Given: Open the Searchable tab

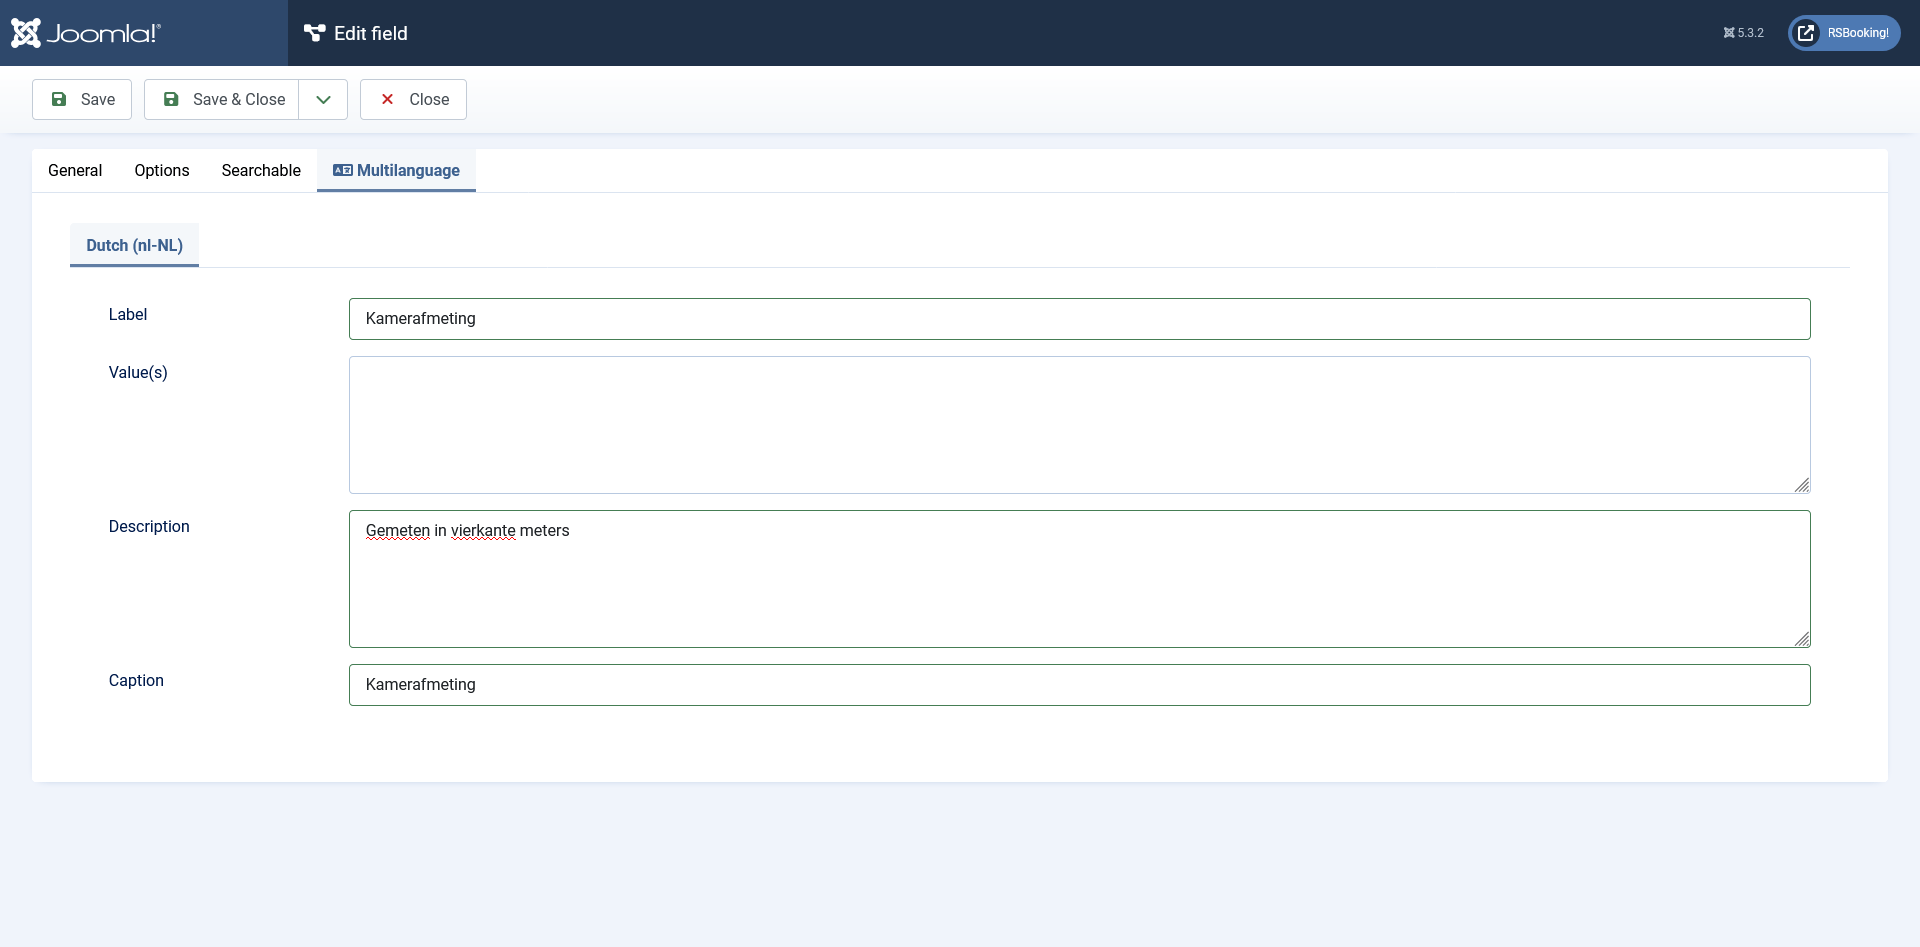Looking at the screenshot, I should point(261,170).
